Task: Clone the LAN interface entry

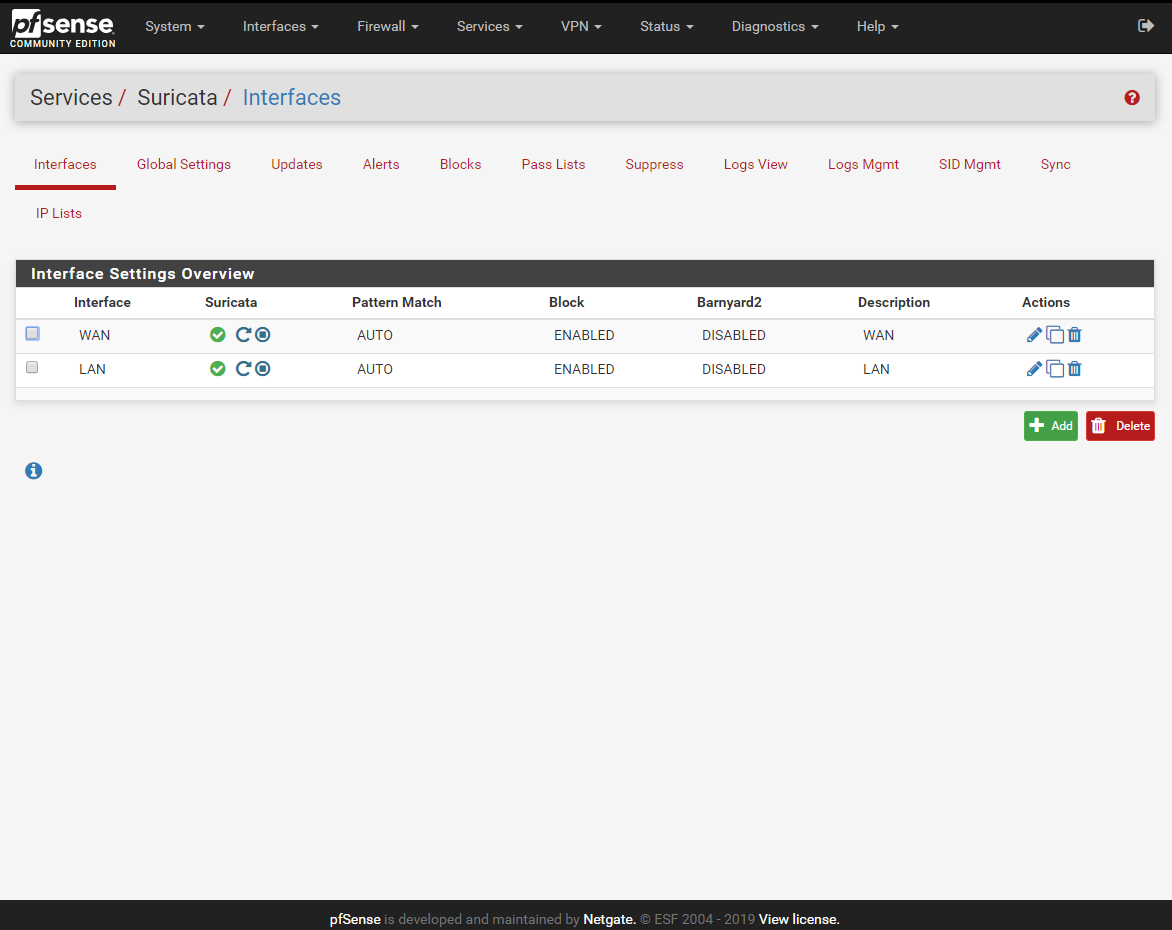Action: click(x=1055, y=369)
